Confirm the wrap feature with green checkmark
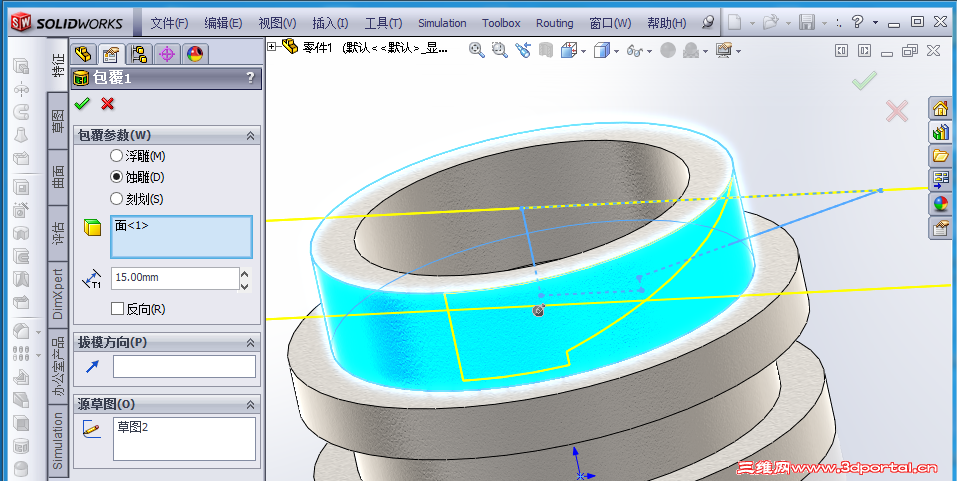957x481 pixels. click(82, 104)
